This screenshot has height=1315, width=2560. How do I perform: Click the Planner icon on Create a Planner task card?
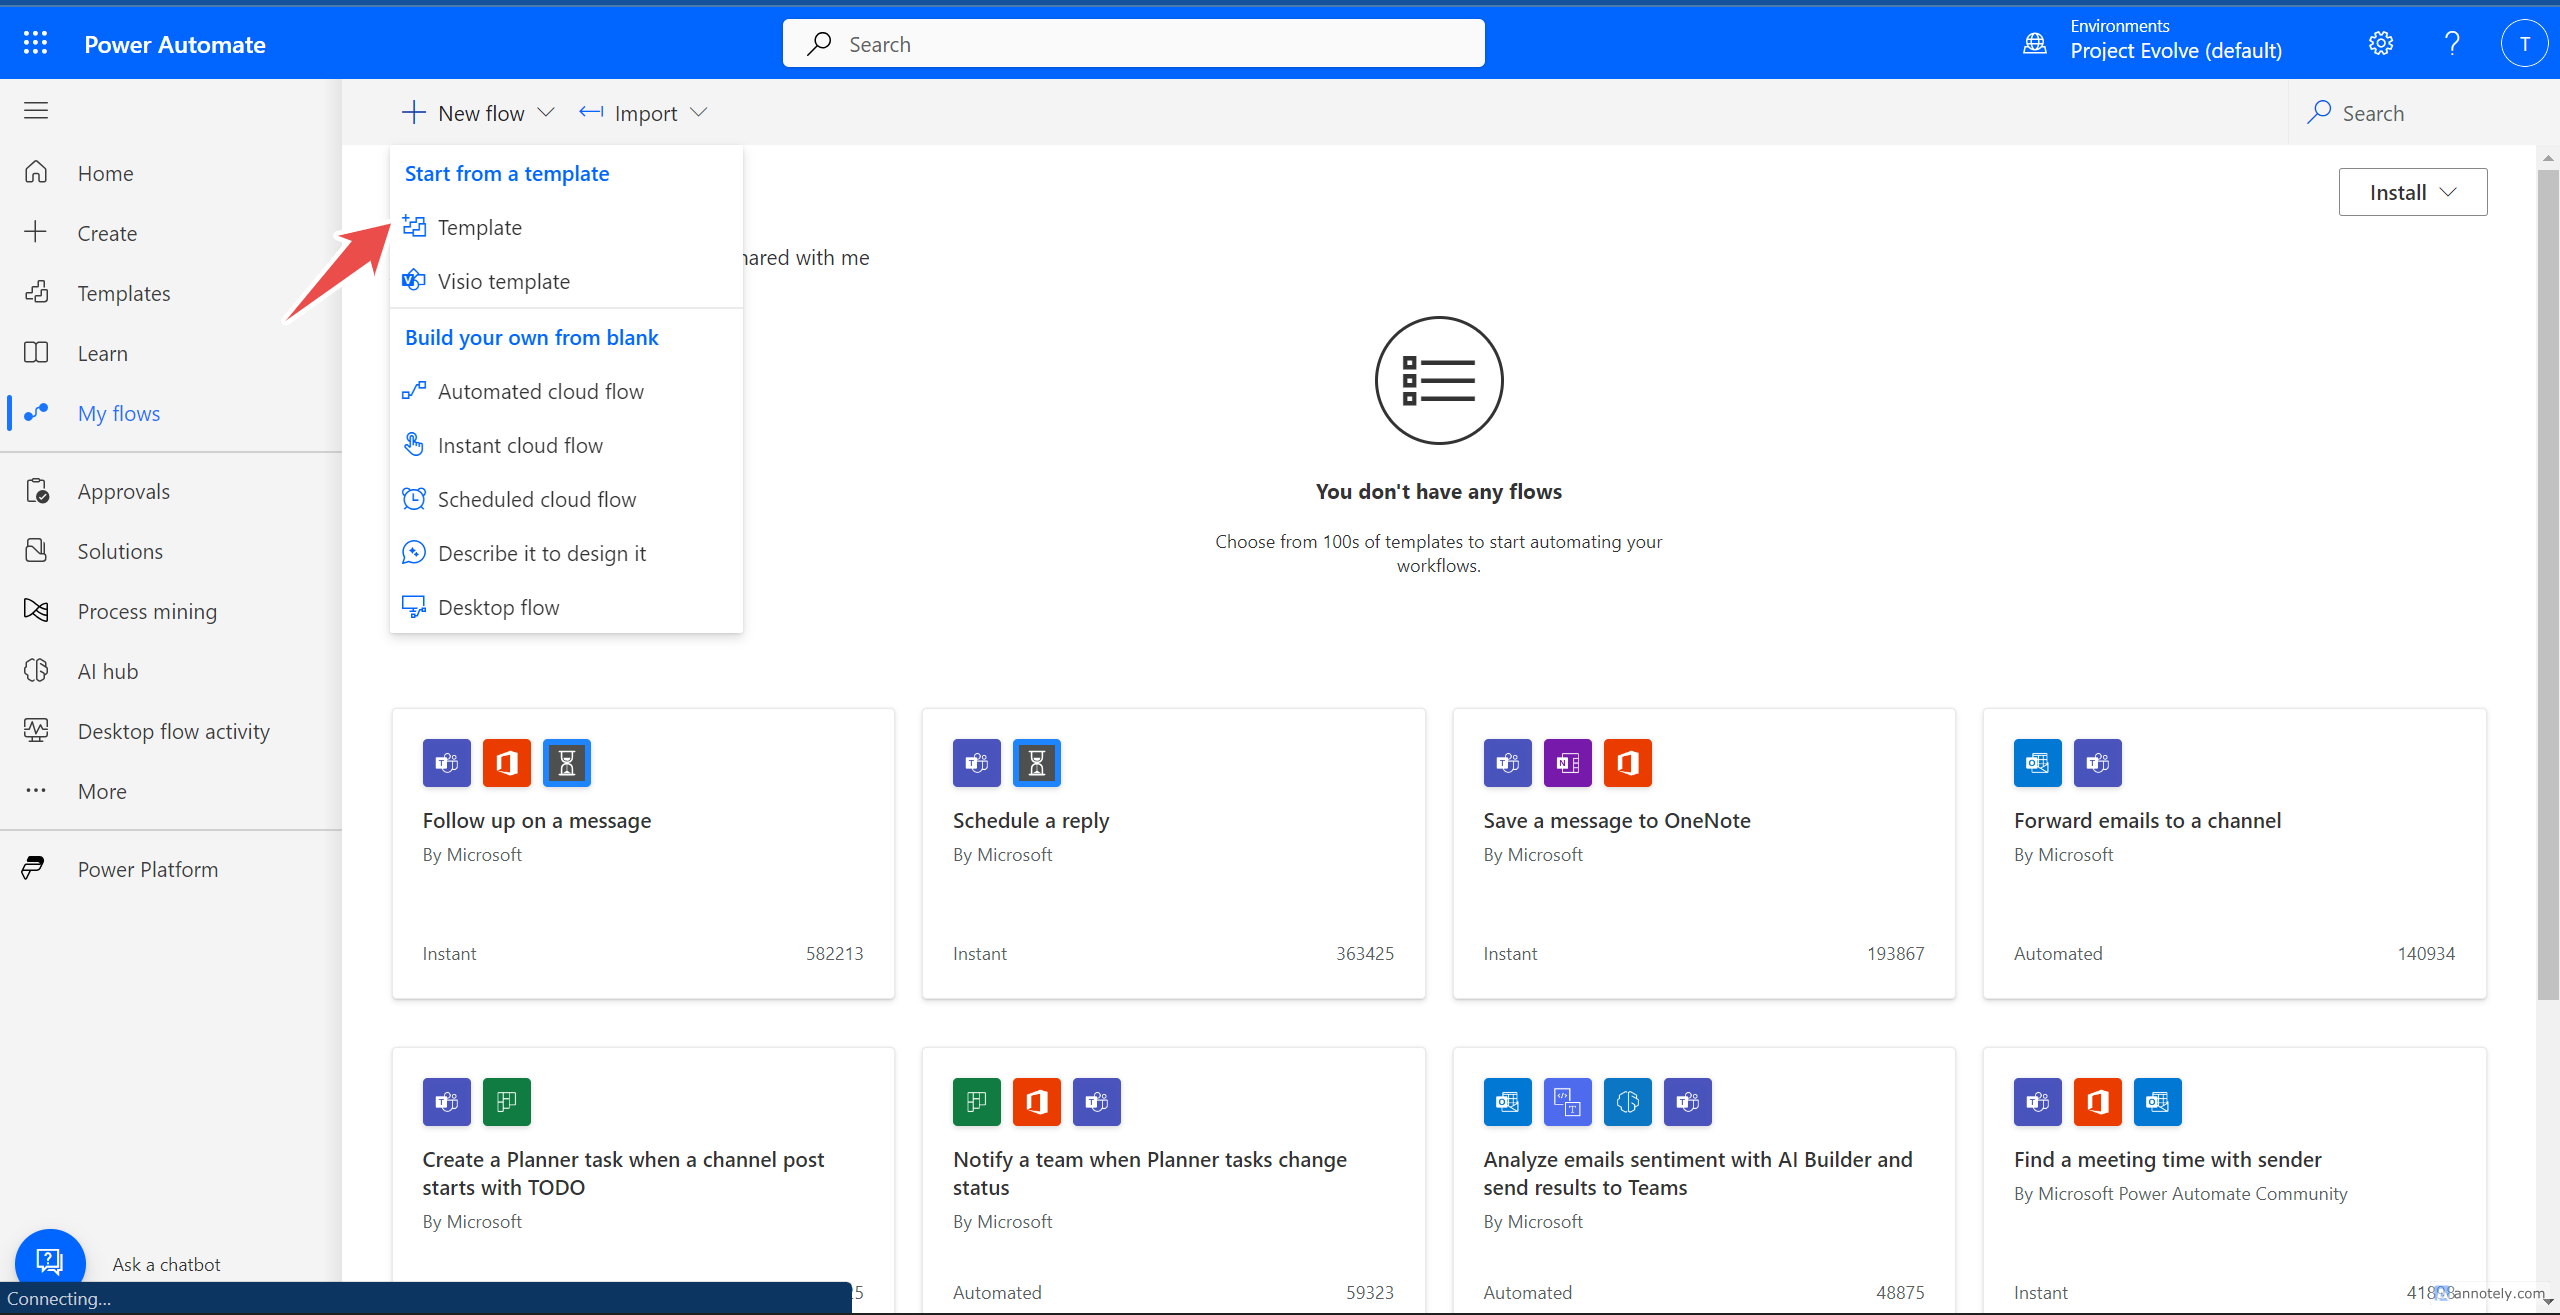pyautogui.click(x=507, y=1102)
